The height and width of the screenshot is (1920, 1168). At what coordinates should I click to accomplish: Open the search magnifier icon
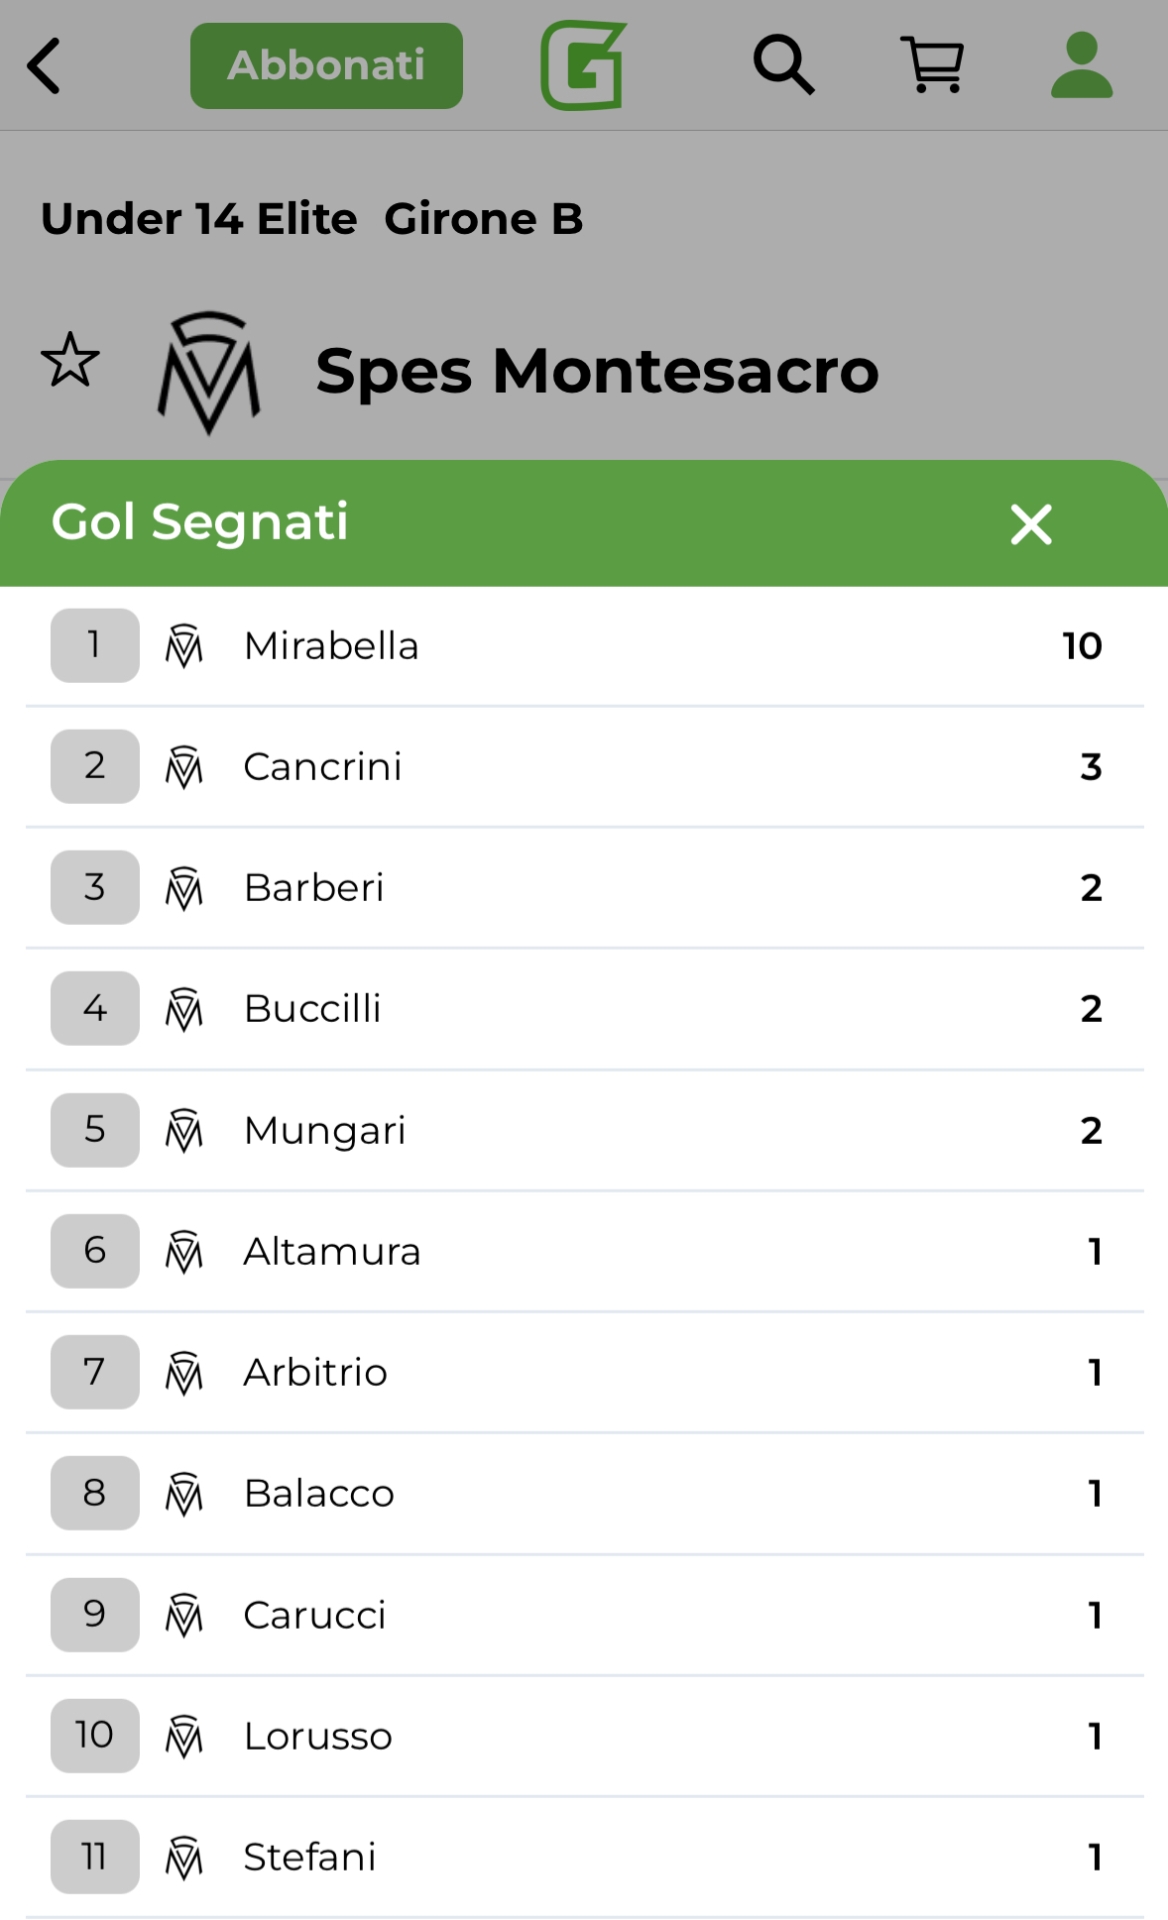(x=783, y=65)
